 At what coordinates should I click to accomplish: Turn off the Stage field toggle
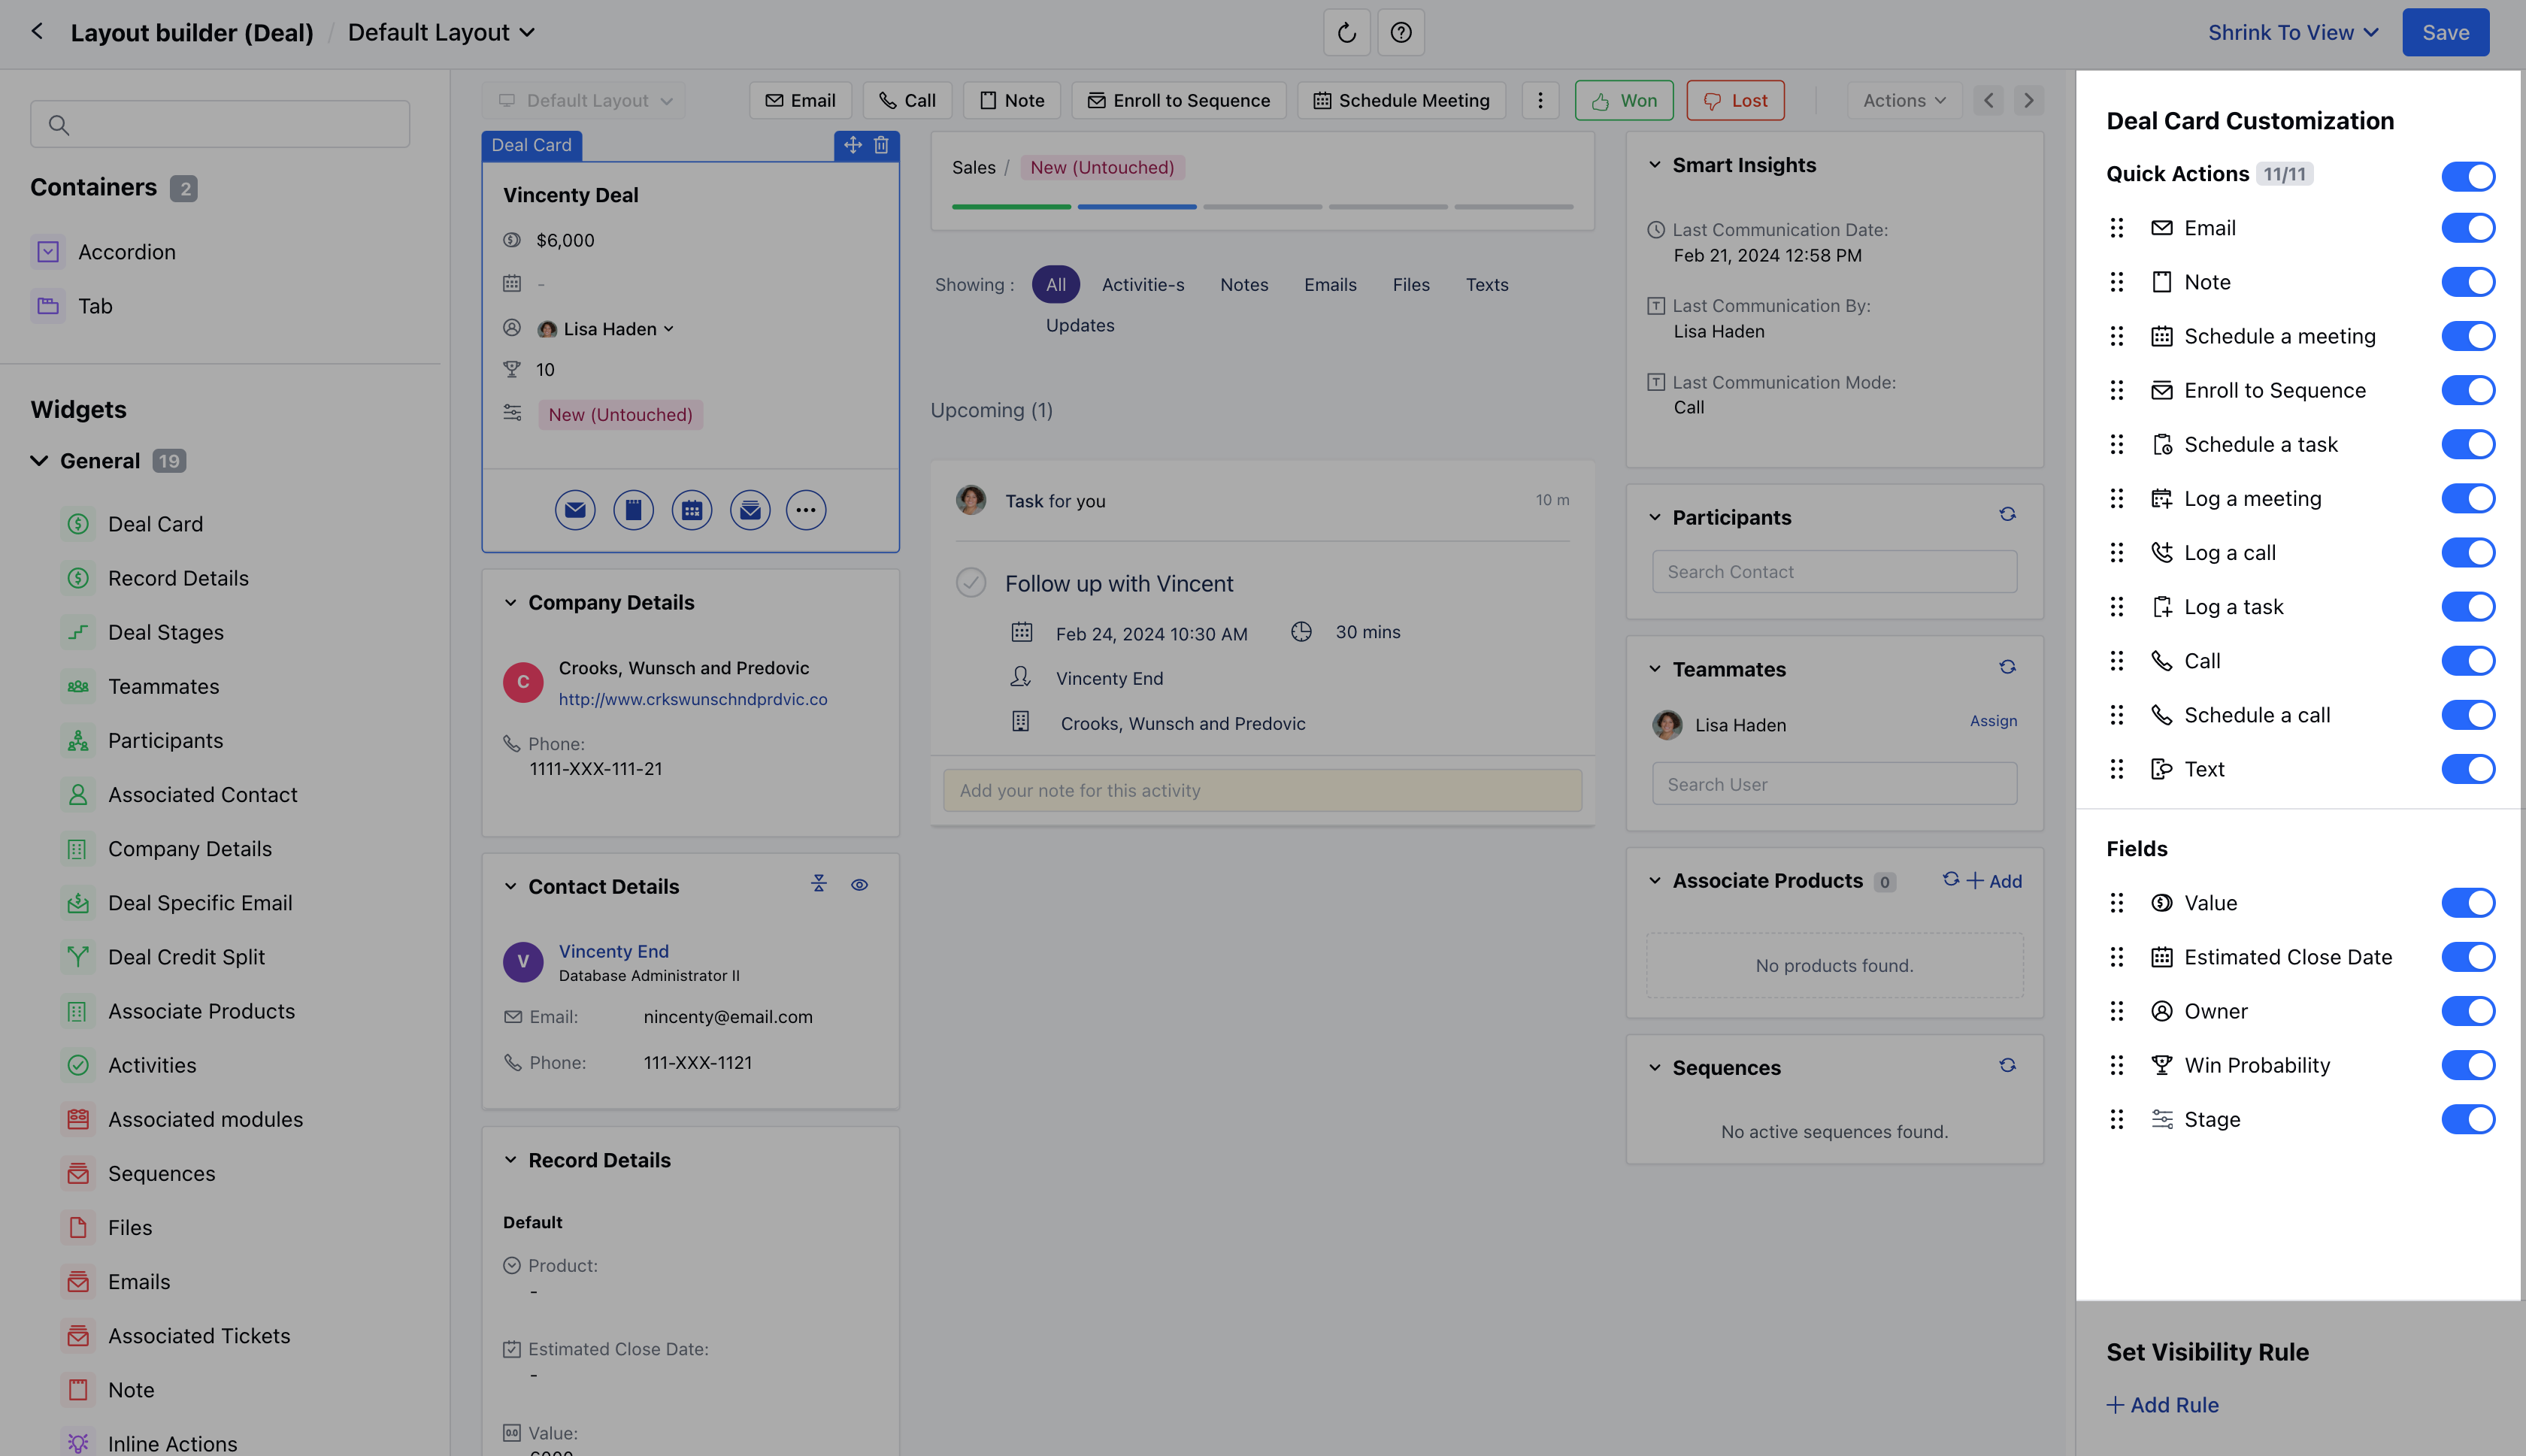tap(2468, 1119)
